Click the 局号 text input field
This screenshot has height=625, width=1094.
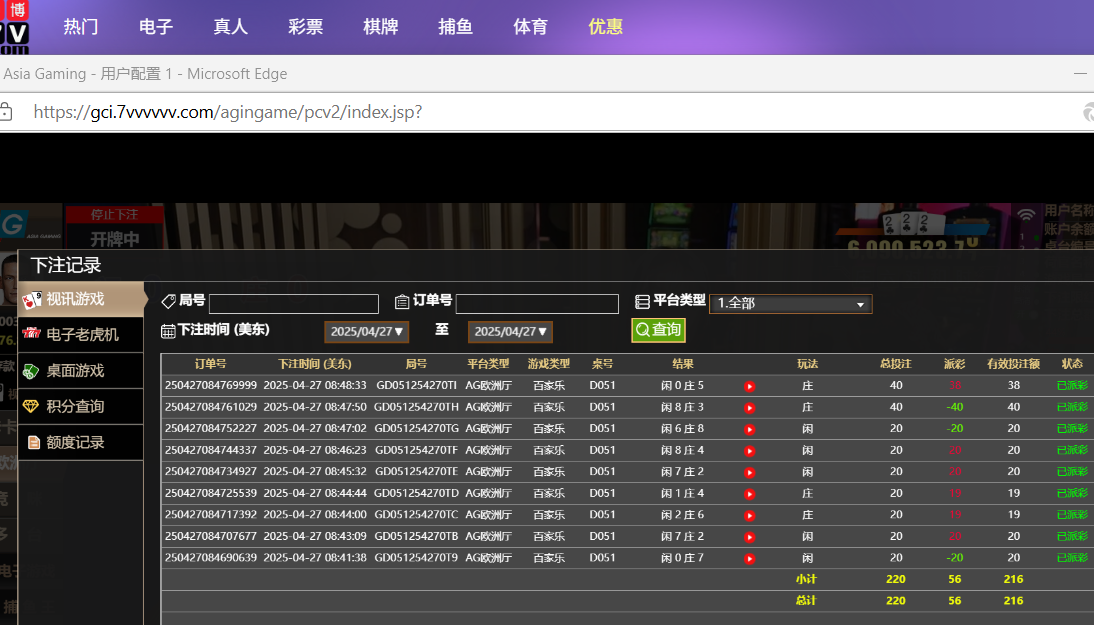point(294,304)
